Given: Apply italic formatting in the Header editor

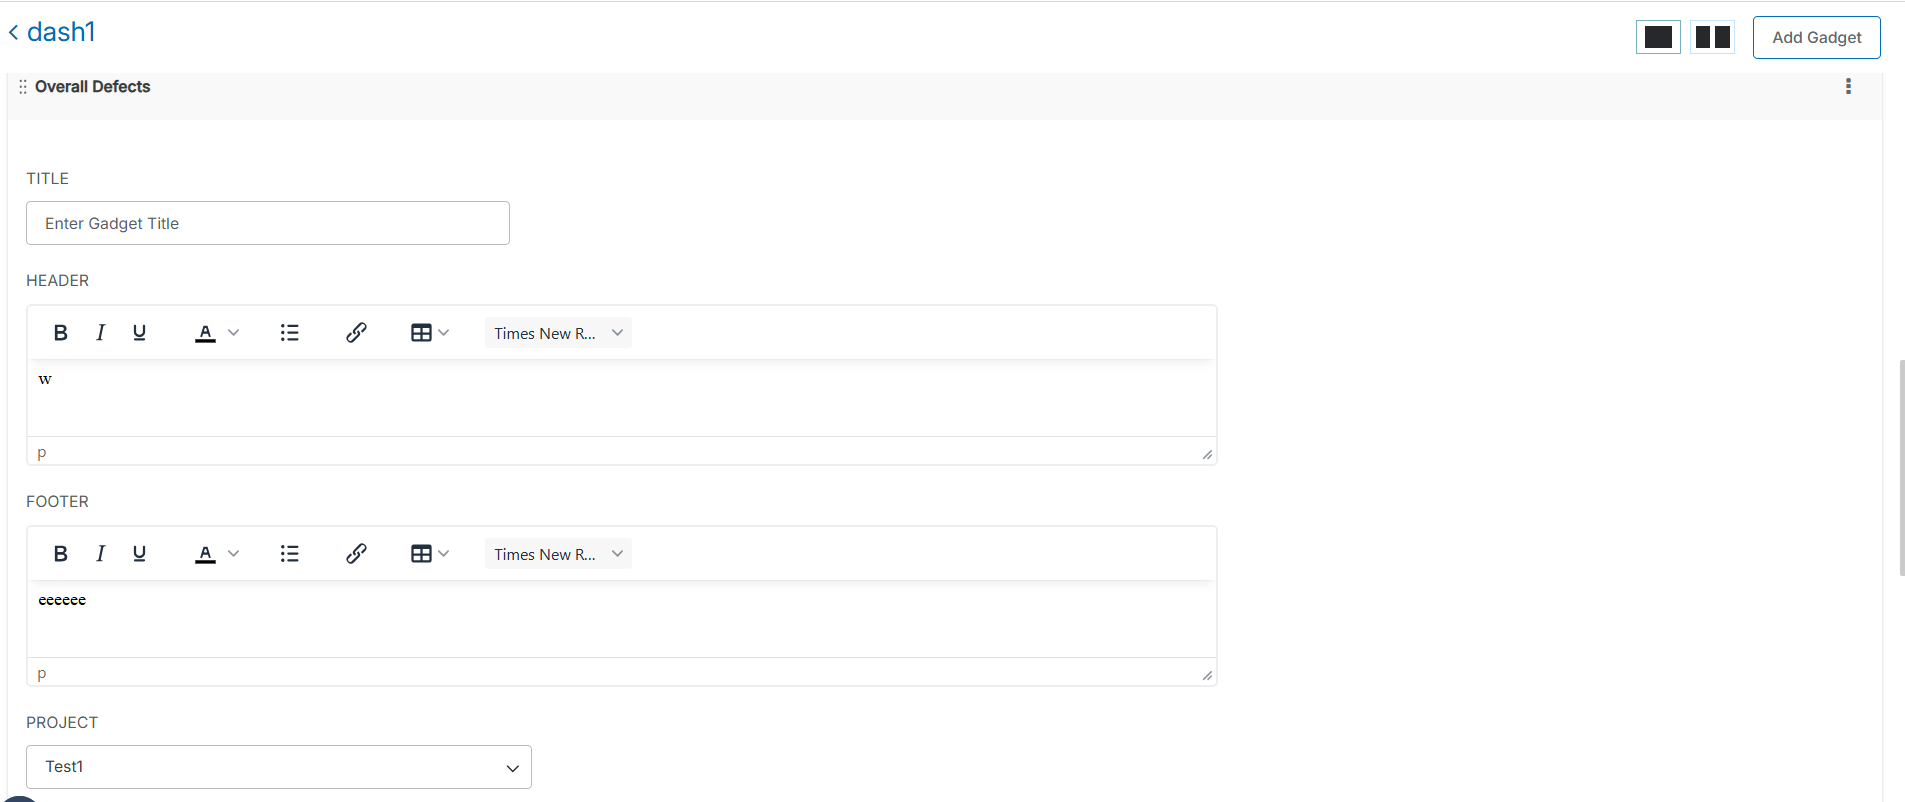Looking at the screenshot, I should [x=99, y=332].
